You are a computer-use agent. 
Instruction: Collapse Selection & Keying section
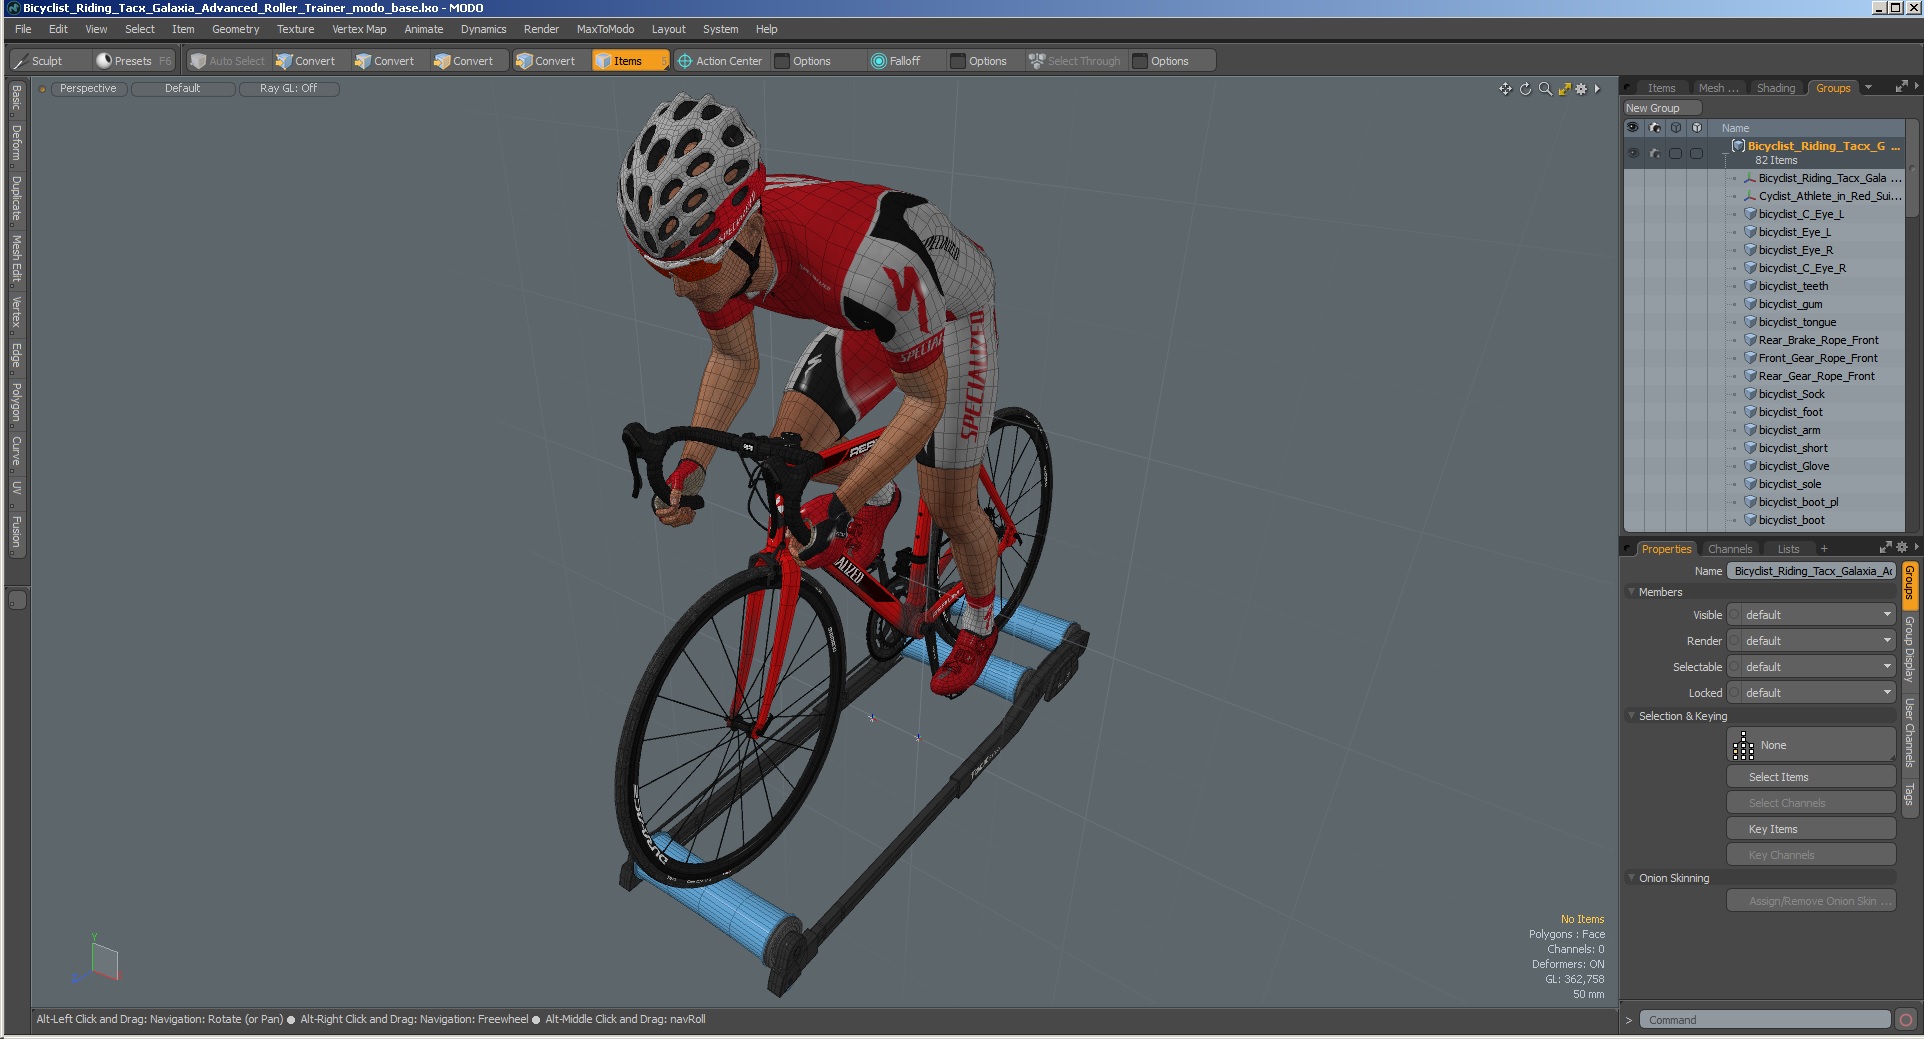(x=1631, y=716)
